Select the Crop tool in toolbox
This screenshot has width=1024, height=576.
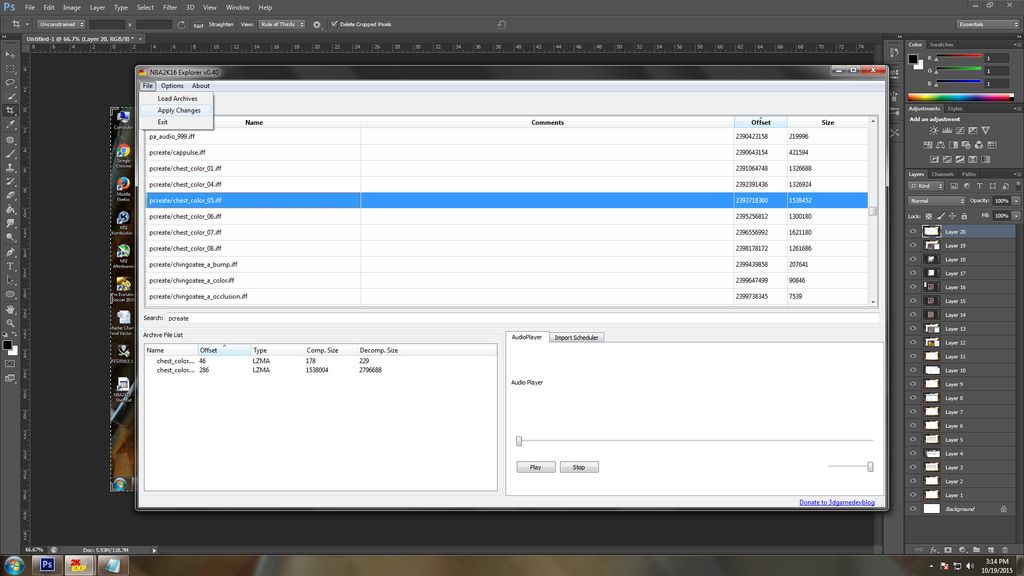(10, 110)
